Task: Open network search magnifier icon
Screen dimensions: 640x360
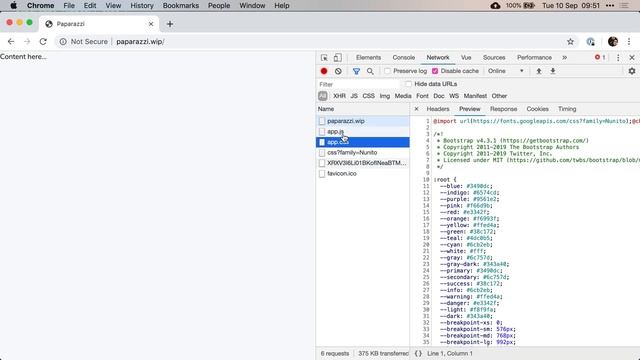Action: click(x=370, y=71)
